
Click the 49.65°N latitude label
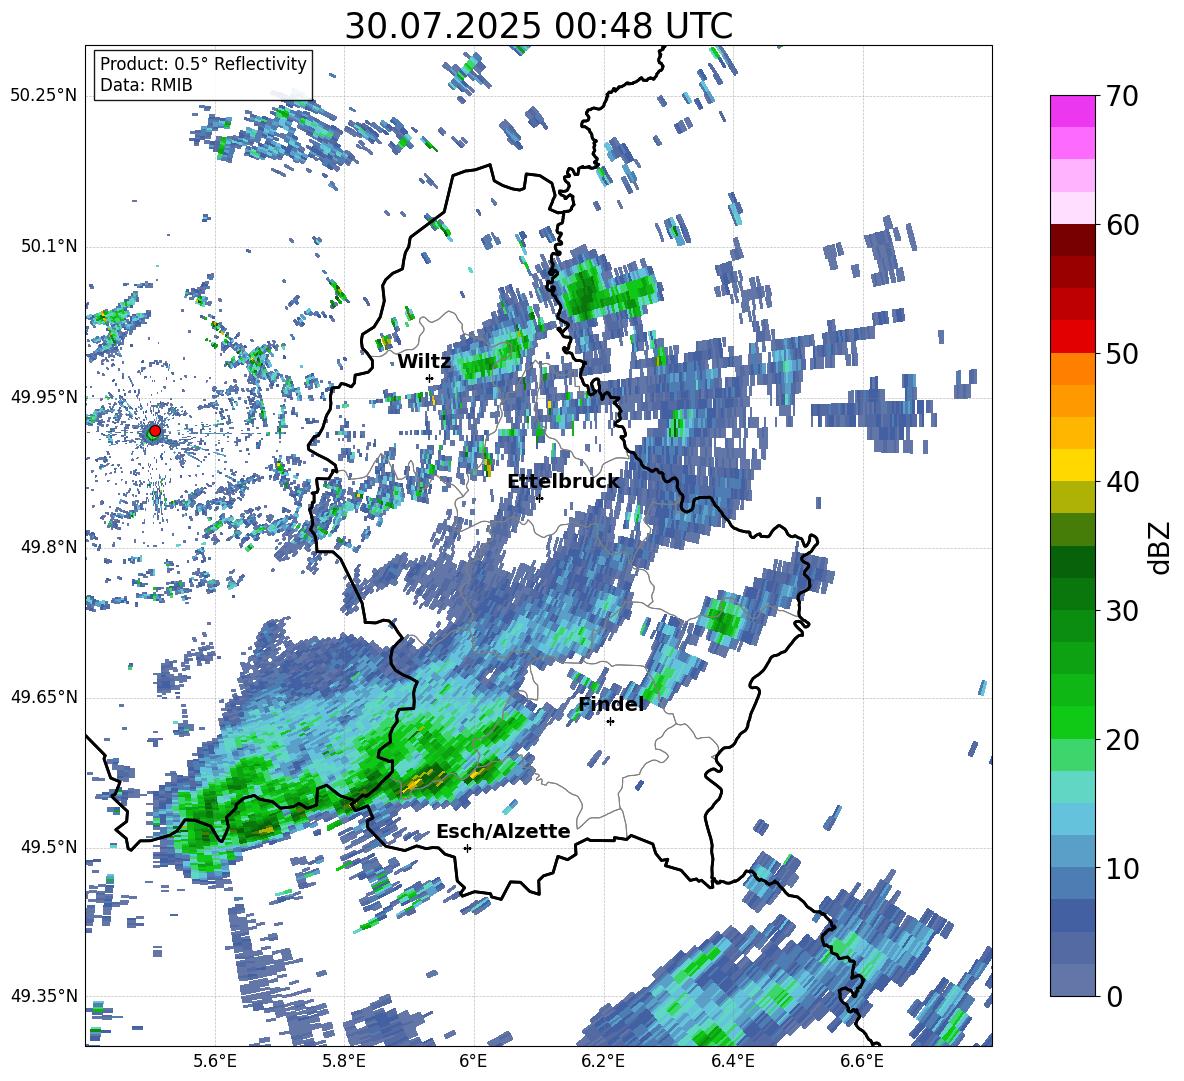coord(44,696)
